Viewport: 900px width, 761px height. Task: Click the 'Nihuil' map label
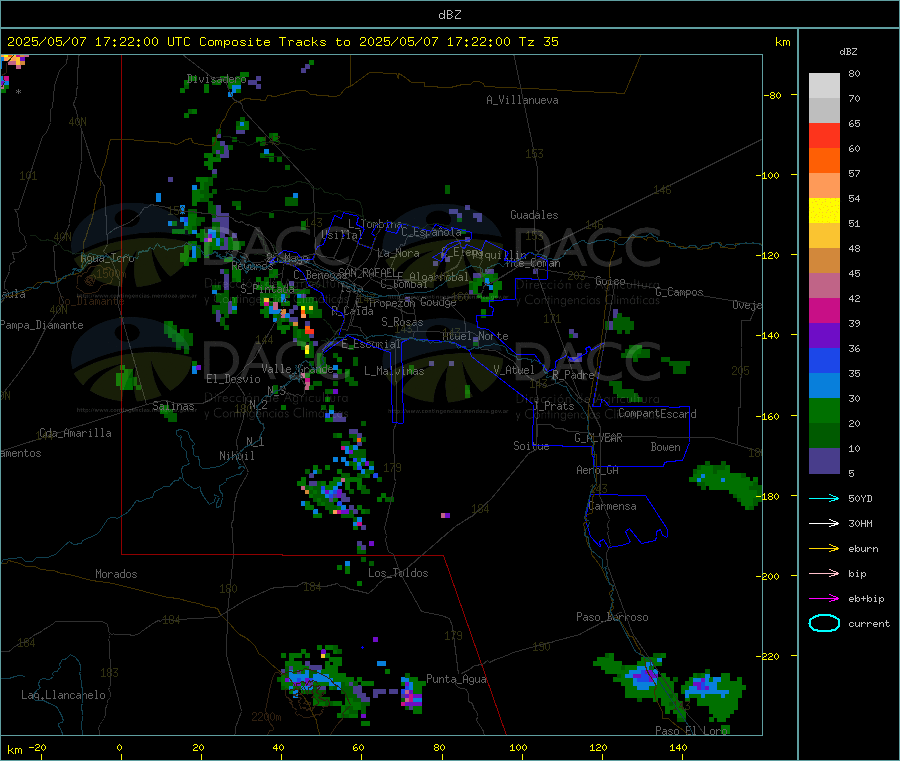pos(236,456)
